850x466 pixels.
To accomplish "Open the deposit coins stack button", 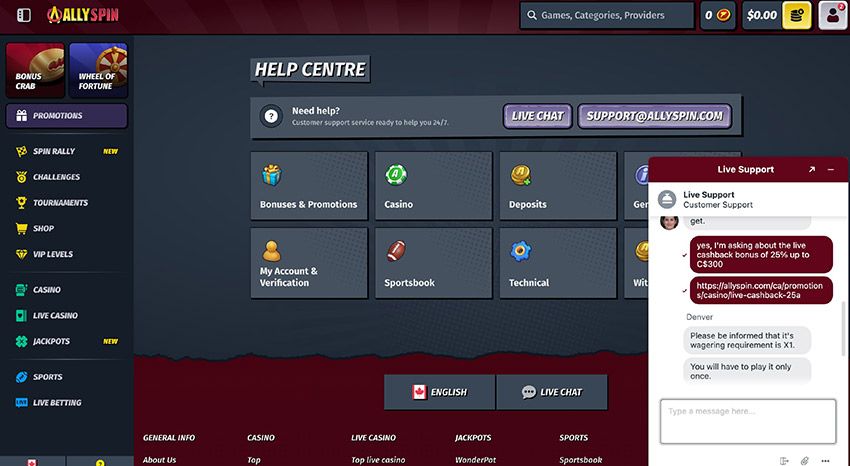I will coord(796,15).
